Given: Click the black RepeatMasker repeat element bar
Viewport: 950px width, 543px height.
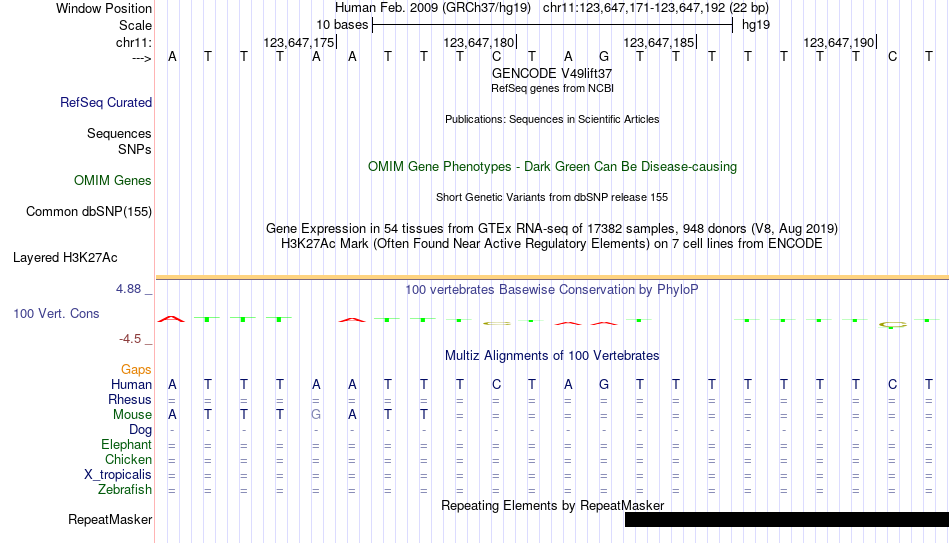Looking at the screenshot, I should 787,519.
